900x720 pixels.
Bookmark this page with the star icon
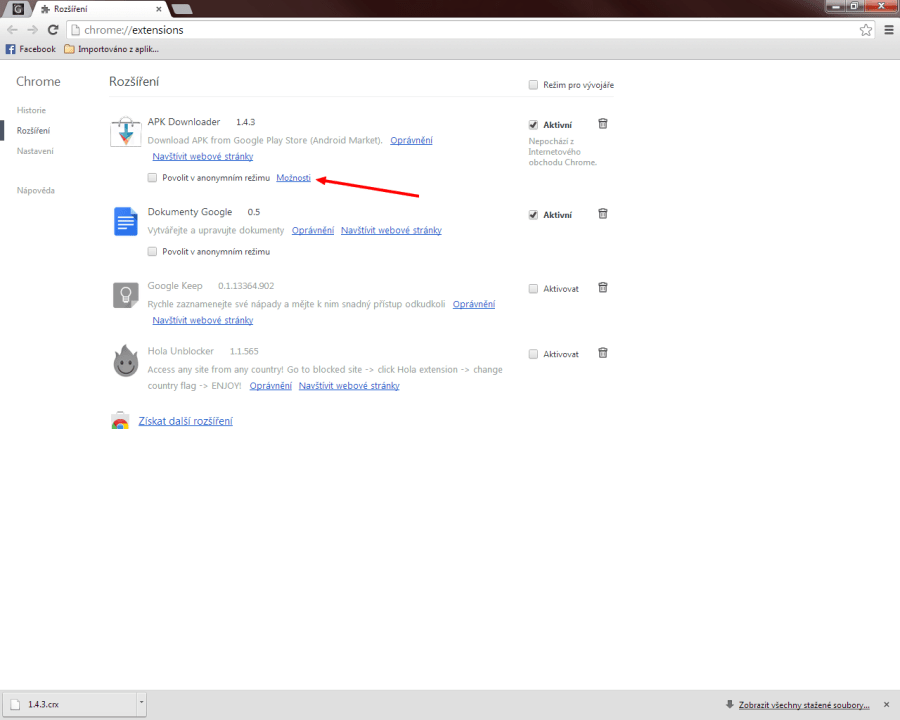(x=866, y=30)
